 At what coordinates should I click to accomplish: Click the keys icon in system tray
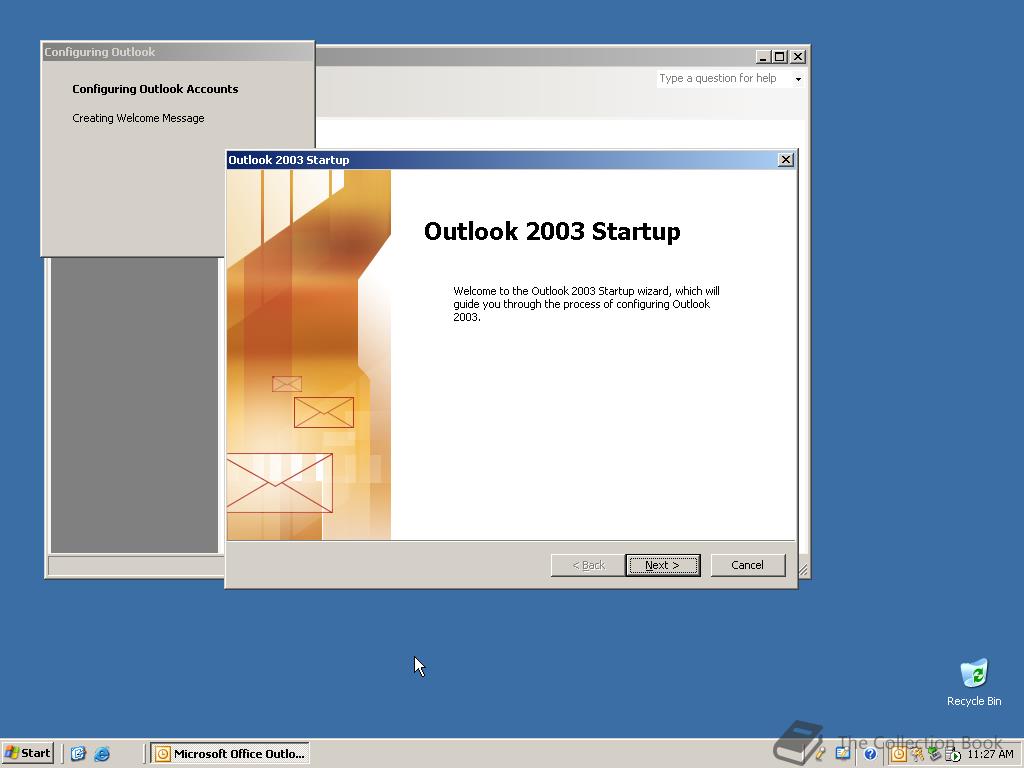(x=918, y=754)
